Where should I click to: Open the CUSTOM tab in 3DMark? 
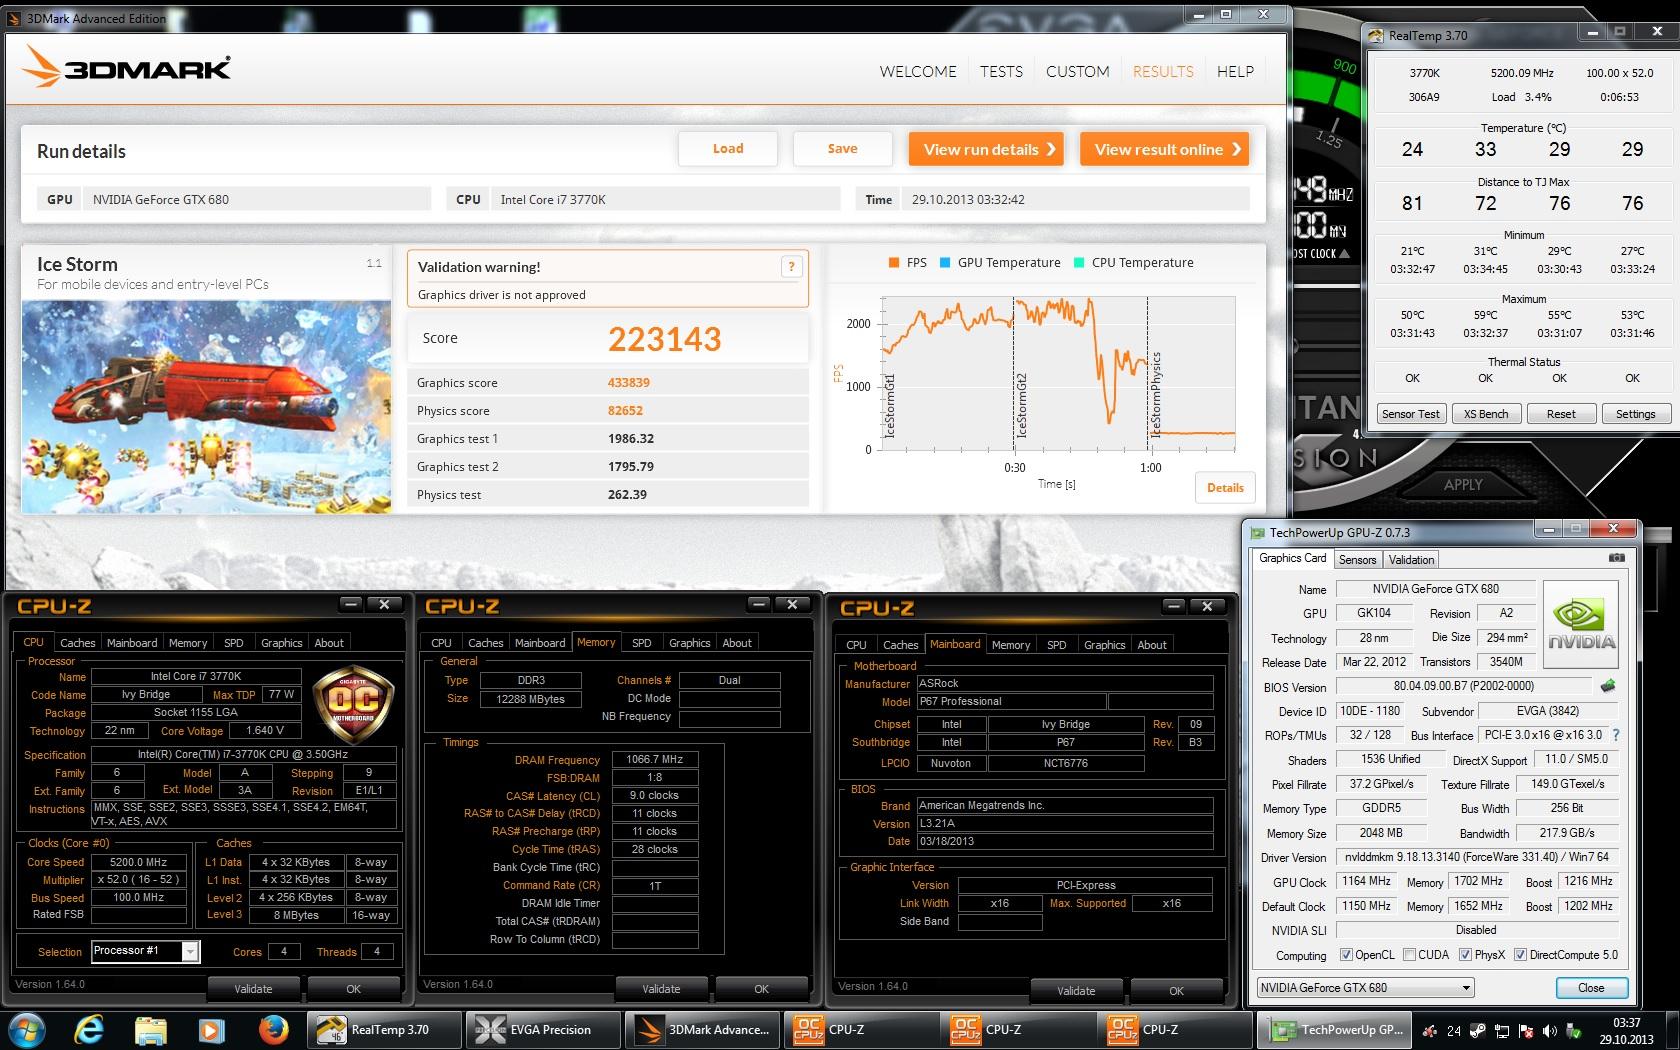[x=1077, y=72]
